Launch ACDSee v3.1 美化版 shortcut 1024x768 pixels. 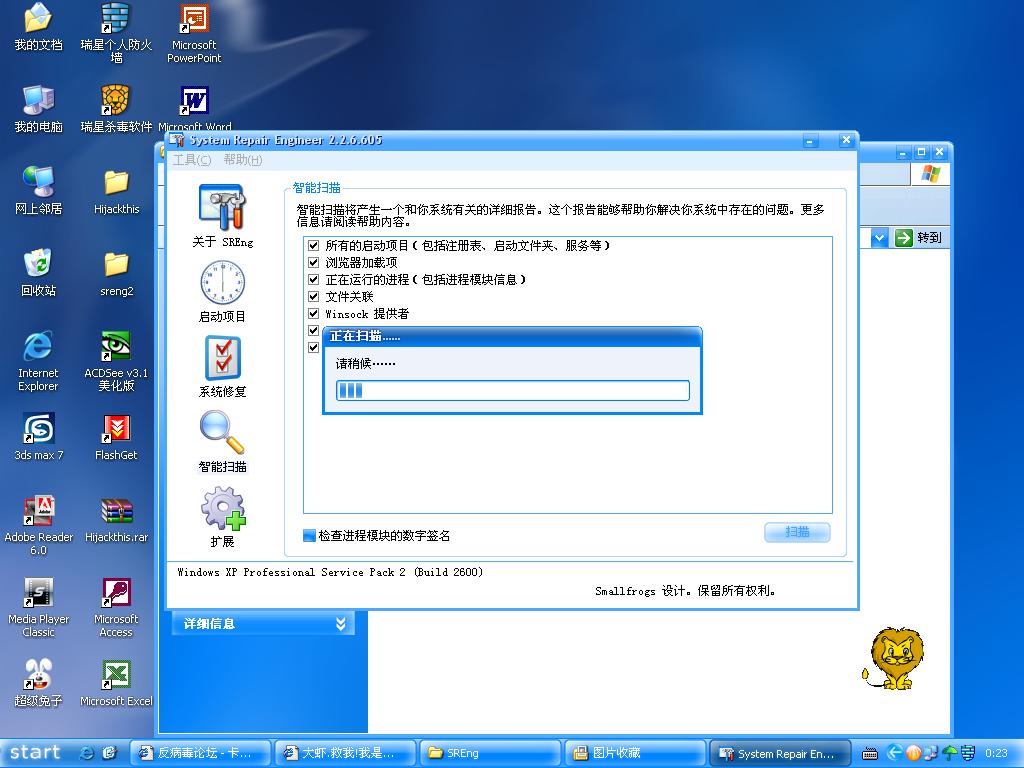[116, 362]
